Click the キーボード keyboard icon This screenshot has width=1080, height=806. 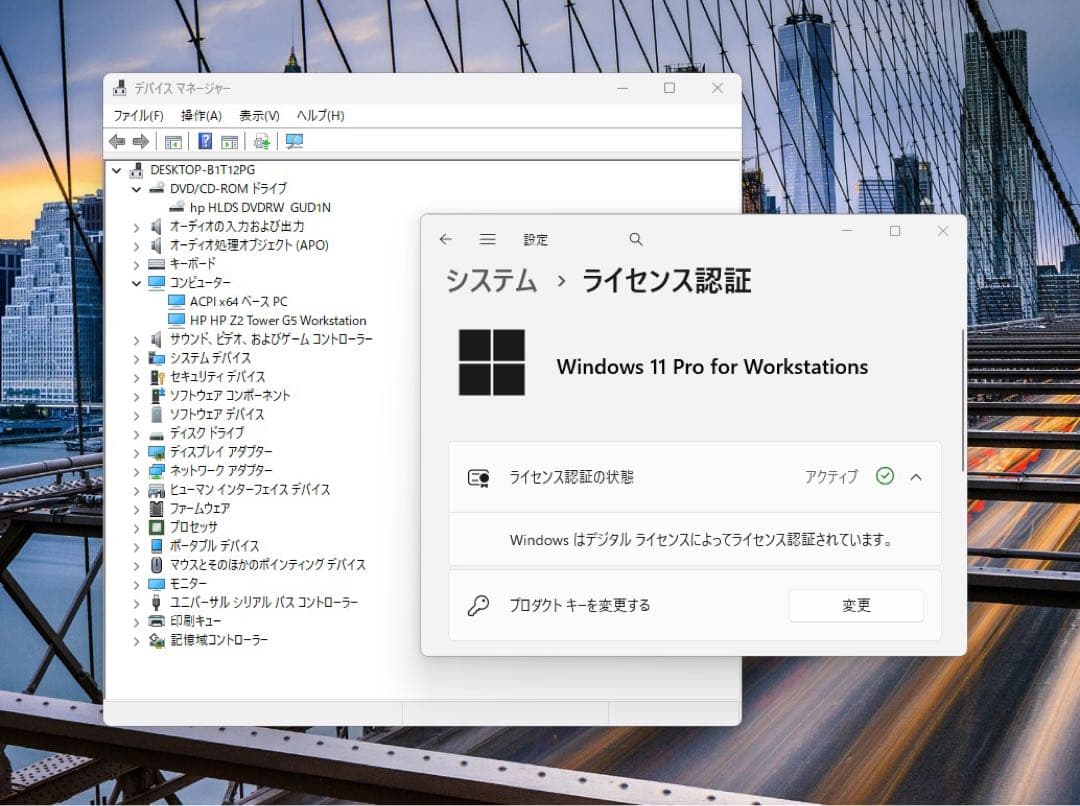click(157, 264)
